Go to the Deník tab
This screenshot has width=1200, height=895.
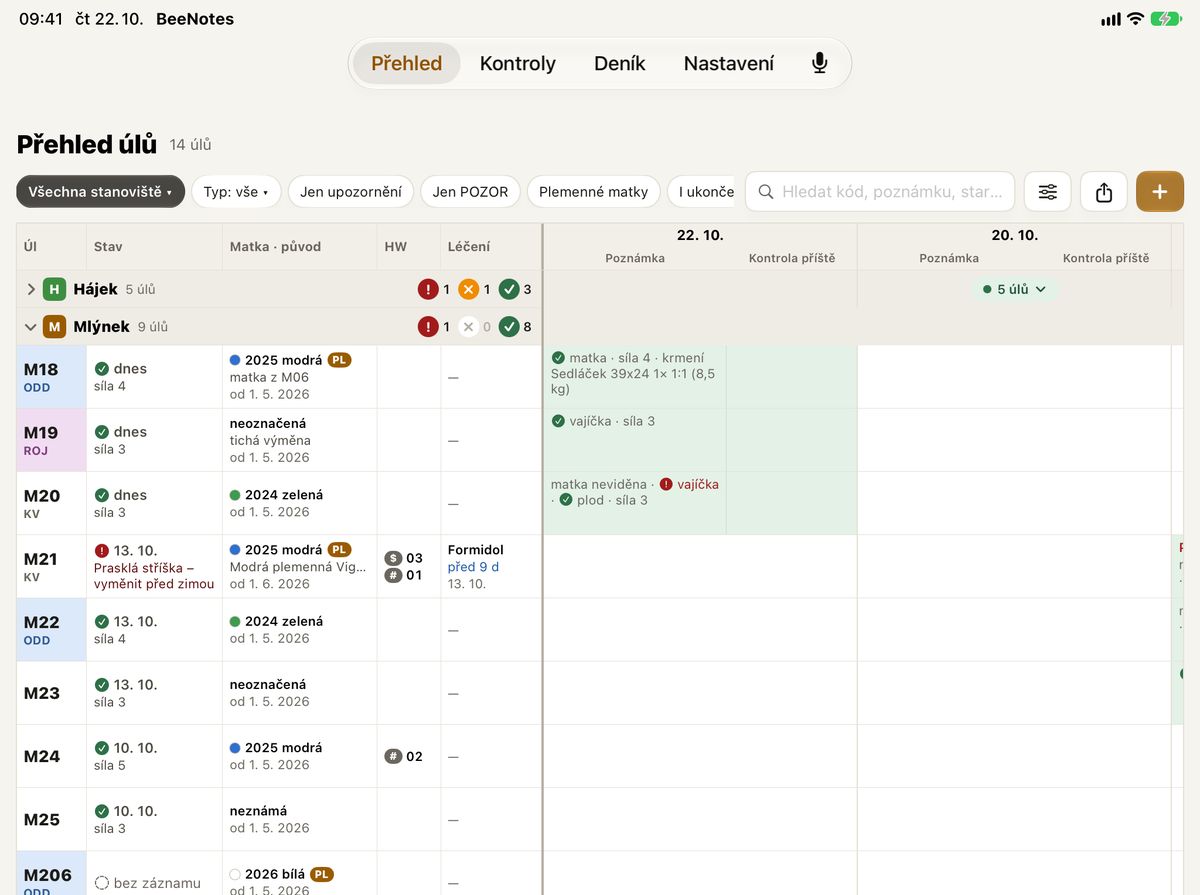pos(620,63)
